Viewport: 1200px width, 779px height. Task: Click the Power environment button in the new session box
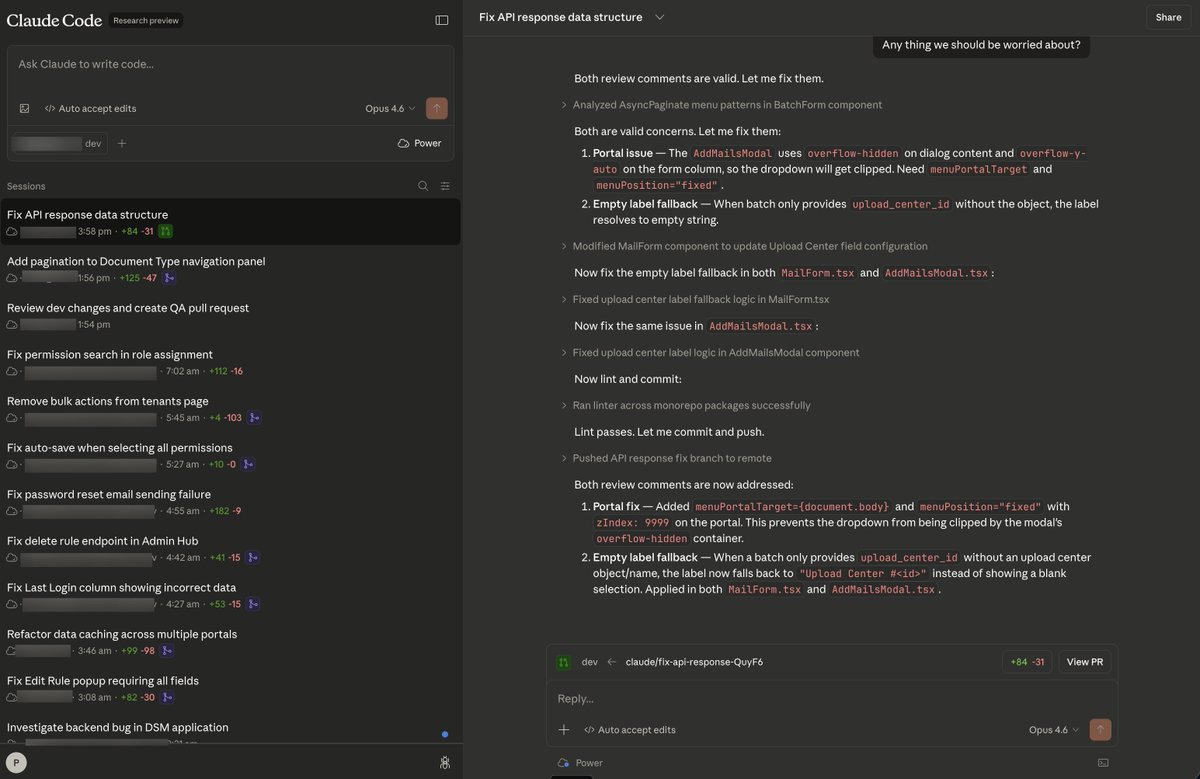click(x=419, y=143)
